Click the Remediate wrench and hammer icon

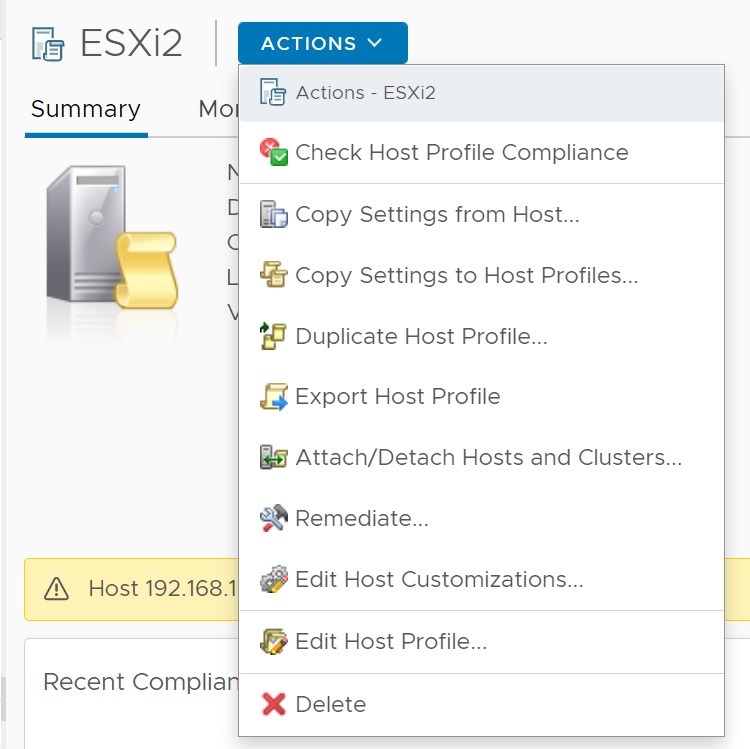pos(273,519)
